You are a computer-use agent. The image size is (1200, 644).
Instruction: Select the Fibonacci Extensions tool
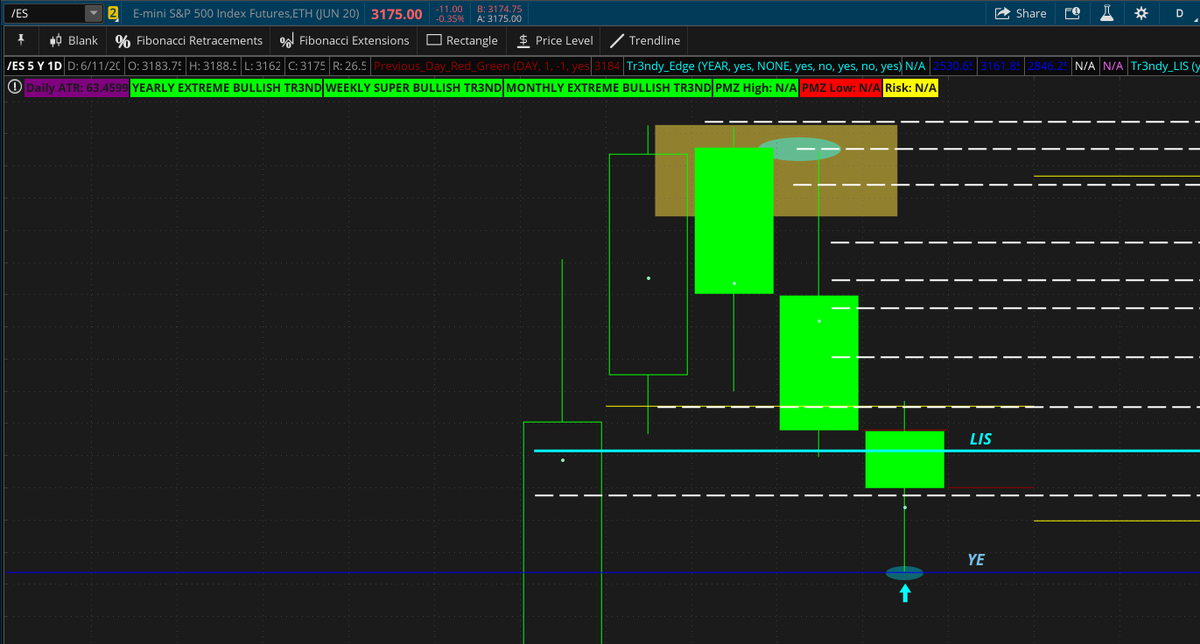343,40
